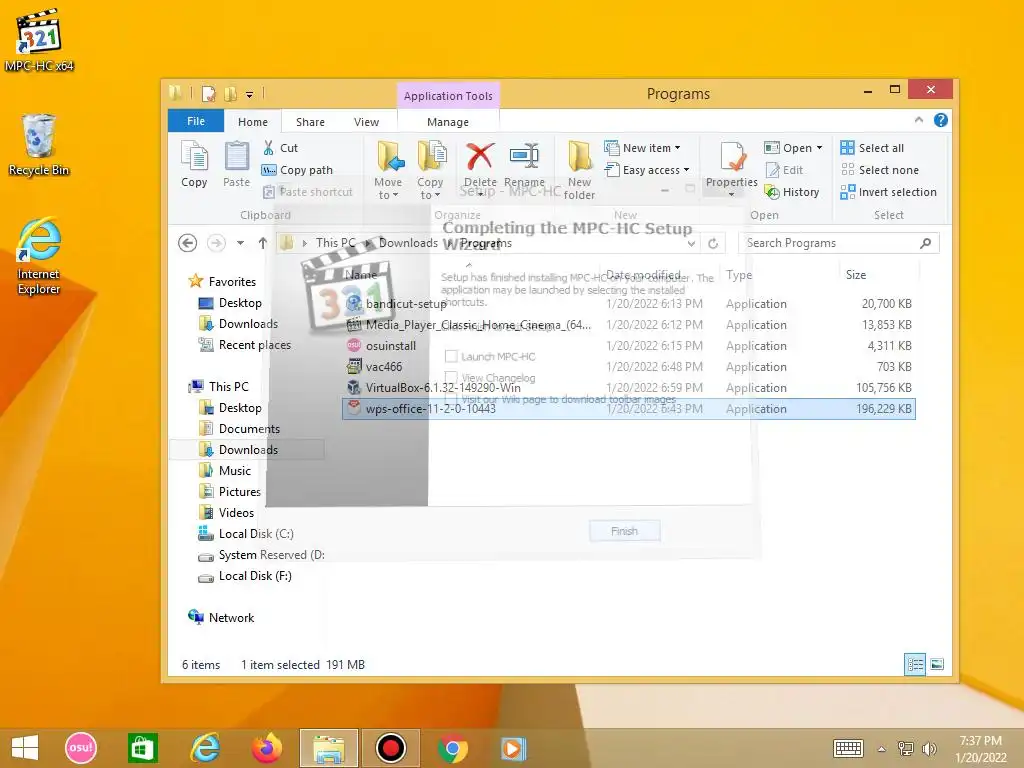
Task: Switch to Details view layout
Action: (x=915, y=664)
